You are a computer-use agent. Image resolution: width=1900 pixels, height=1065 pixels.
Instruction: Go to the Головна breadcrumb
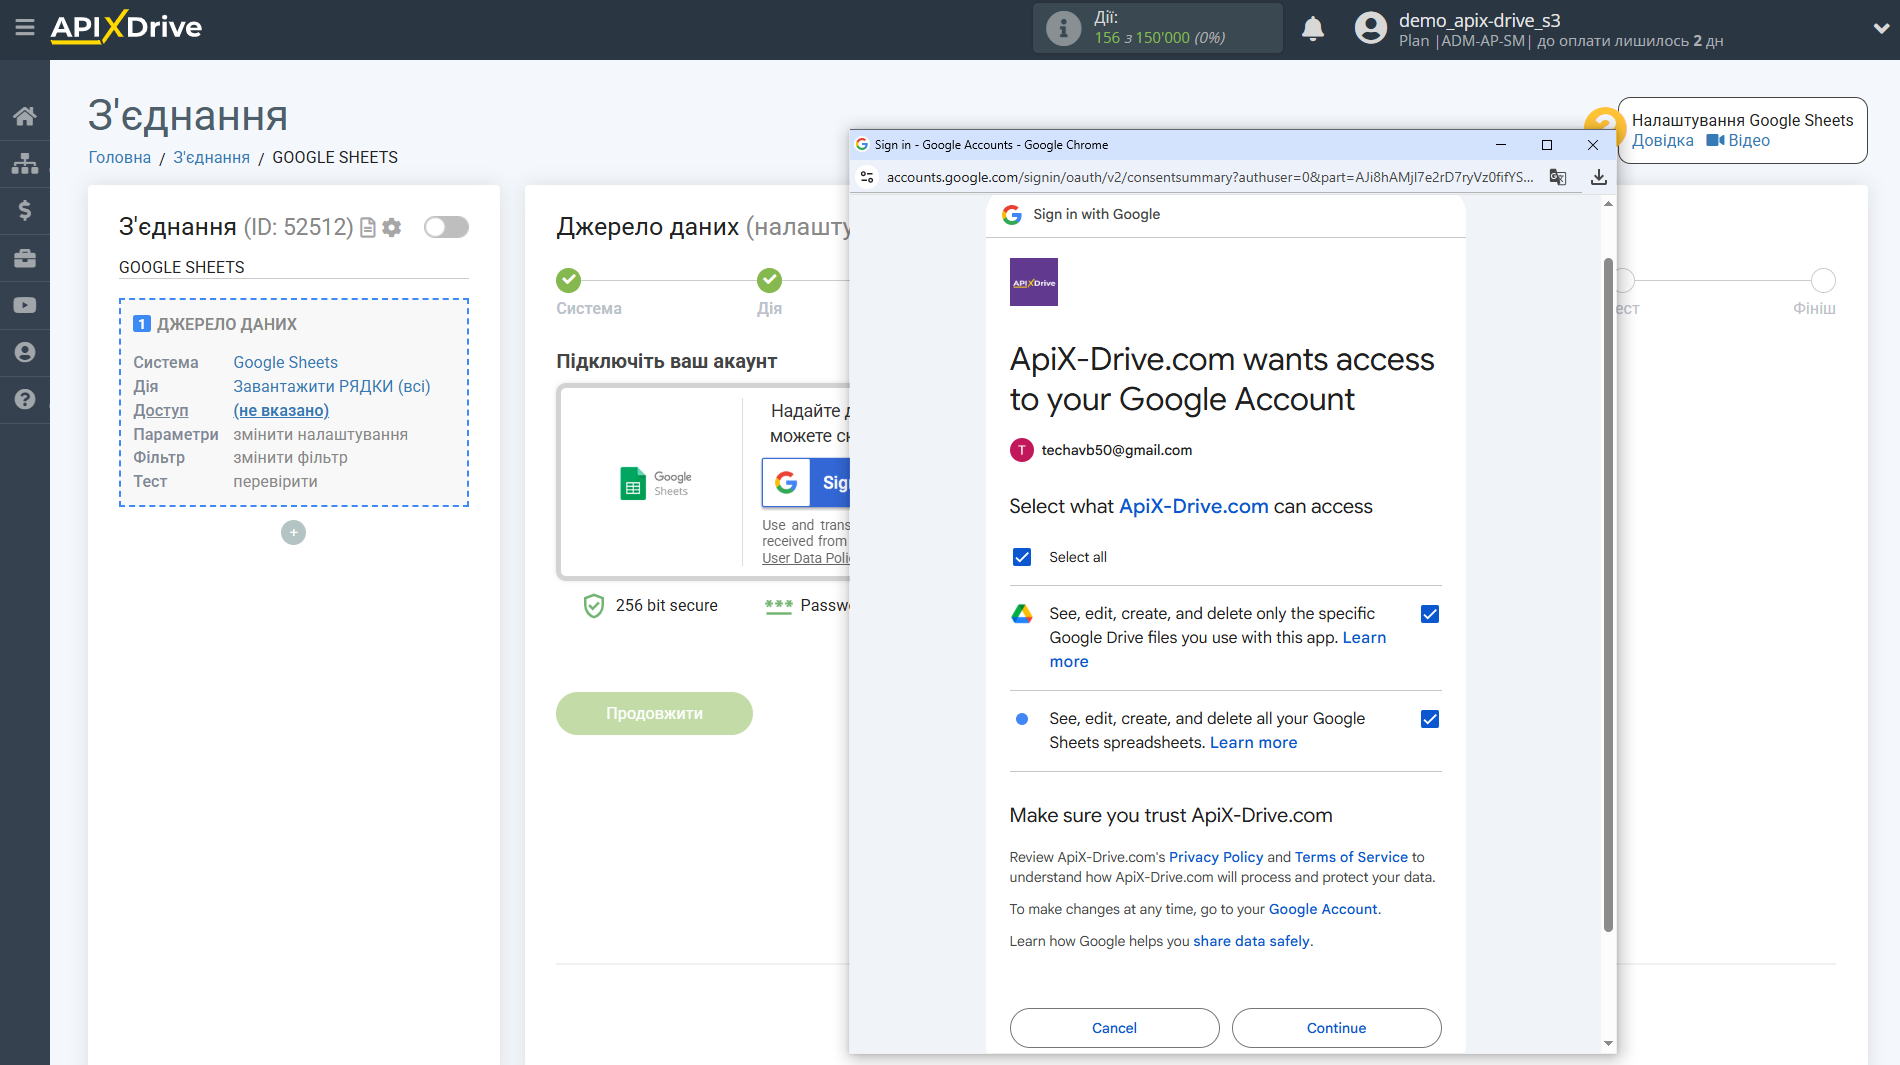pyautogui.click(x=119, y=157)
